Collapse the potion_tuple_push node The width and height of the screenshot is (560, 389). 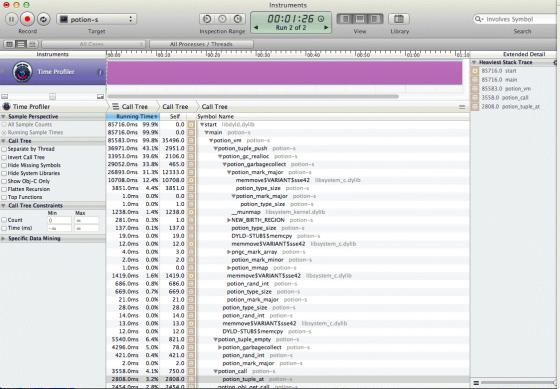pos(215,148)
